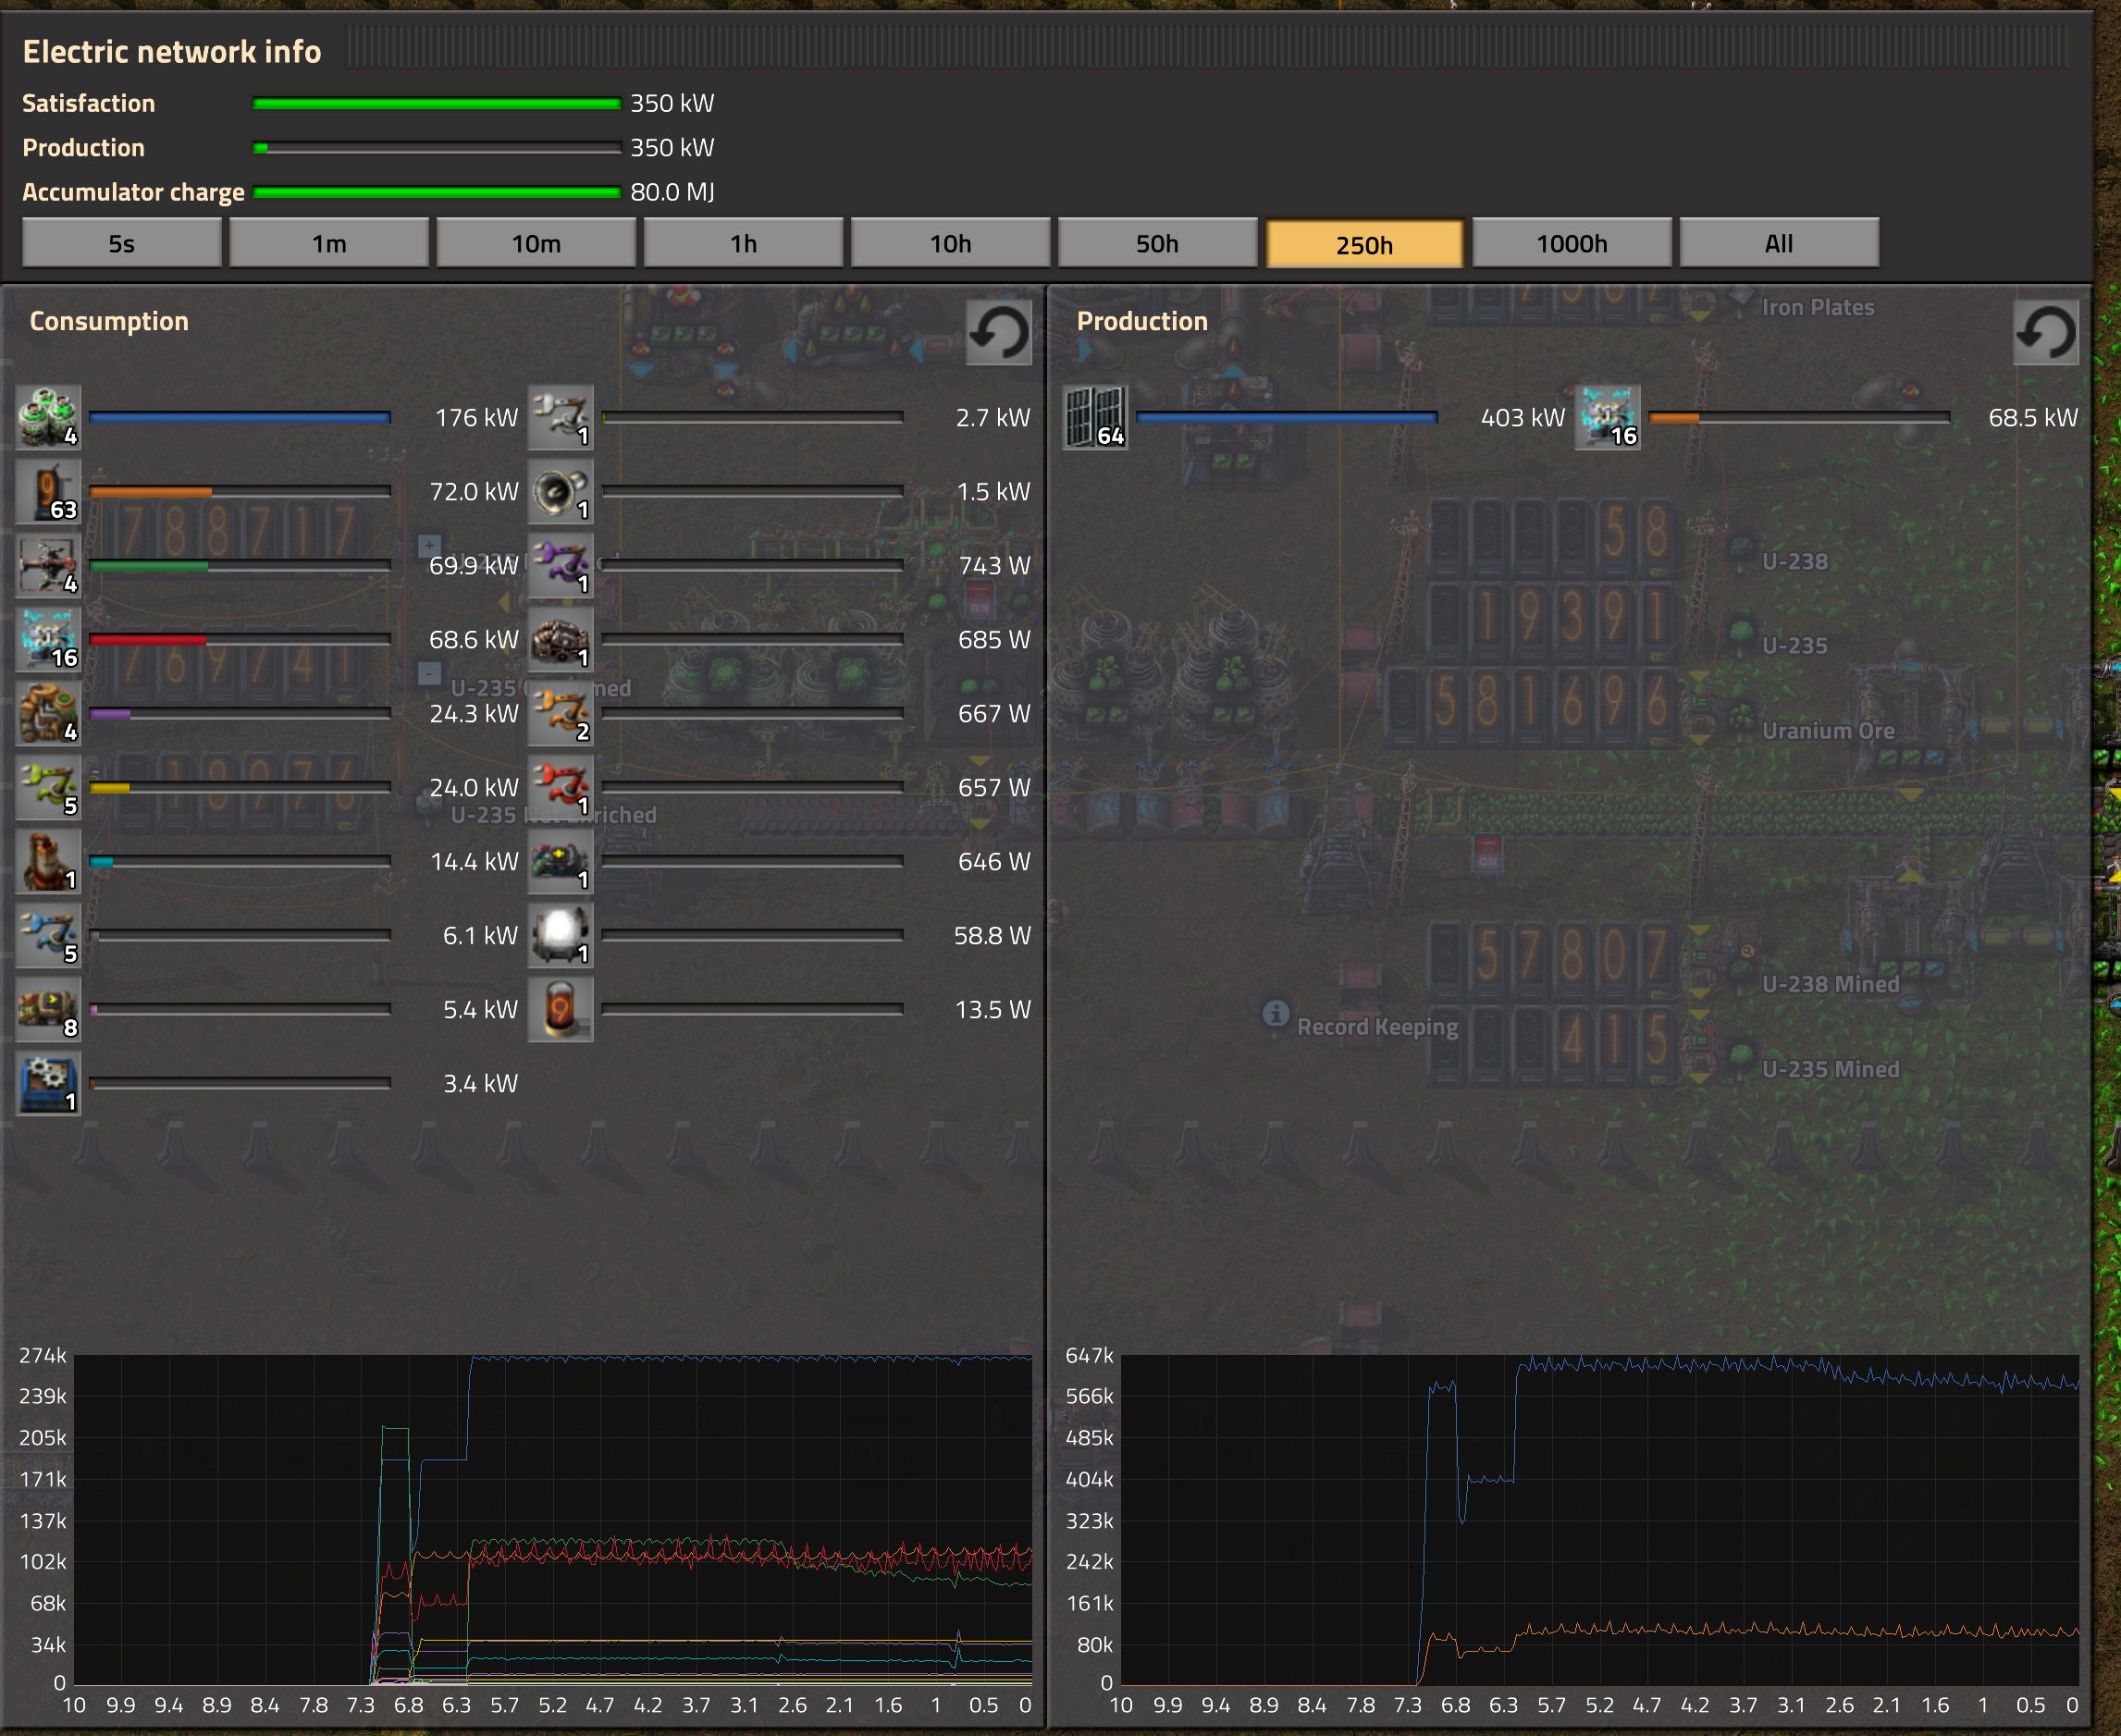Click the yellow inserter icon with count 2

560,713
